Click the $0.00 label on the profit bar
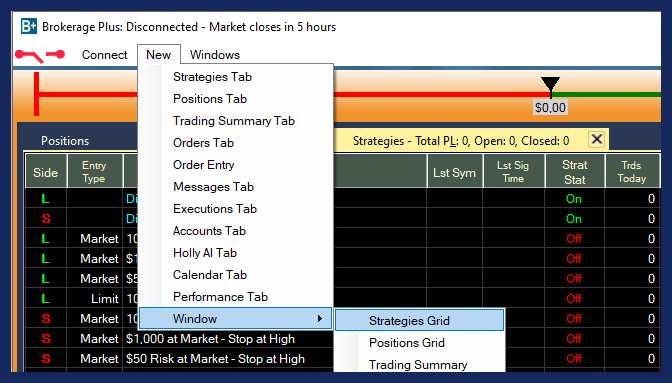672x383 pixels. [x=550, y=108]
